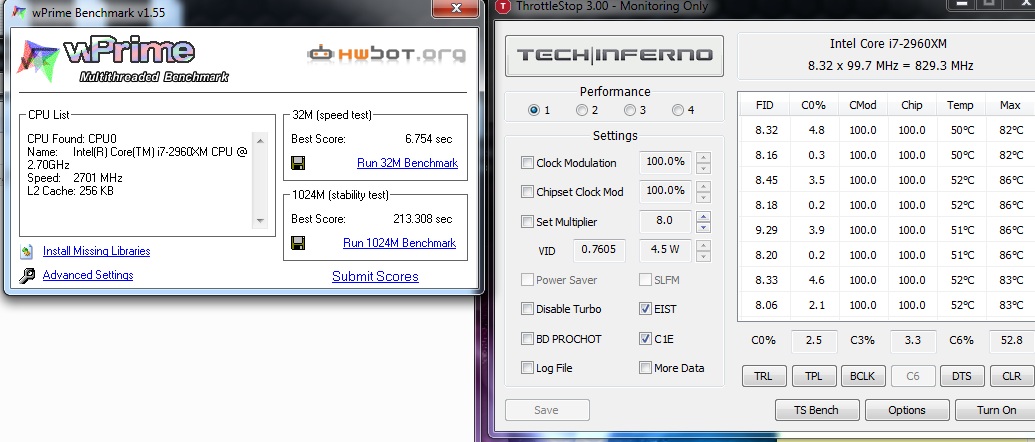Toggle Disable Turbo checkbox

point(527,308)
